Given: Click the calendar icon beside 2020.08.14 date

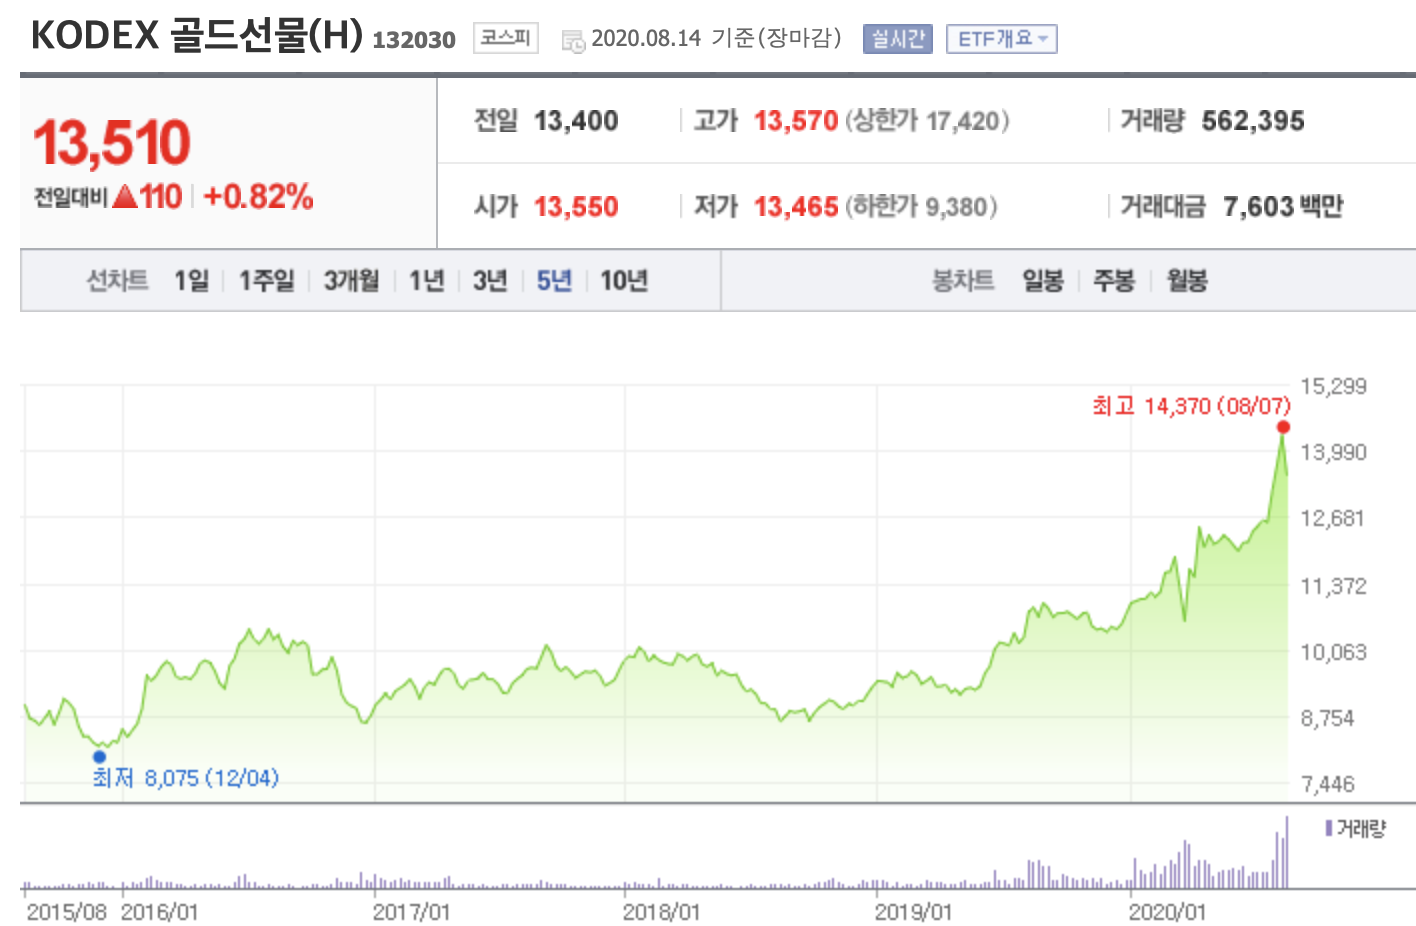Looking at the screenshot, I should 573,41.
